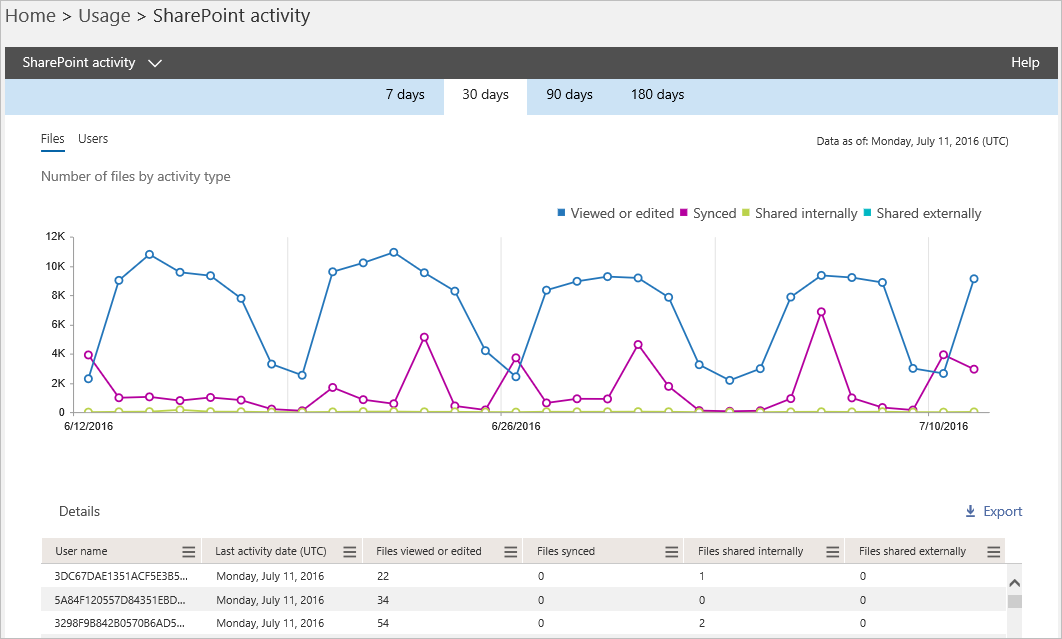Open Last activity date column menu icon
The width and height of the screenshot is (1062, 639).
point(349,552)
